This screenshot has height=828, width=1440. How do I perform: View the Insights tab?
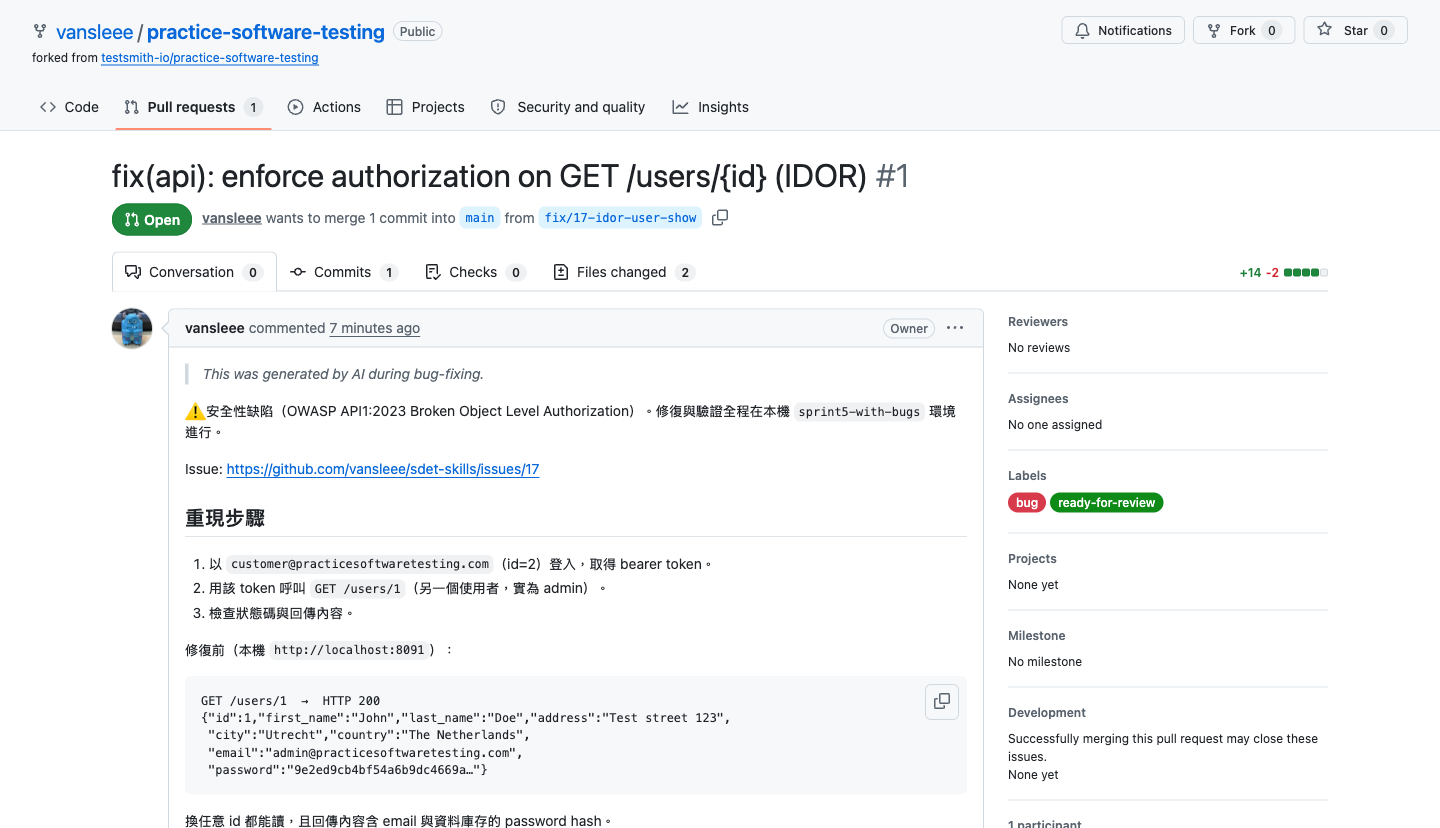710,107
